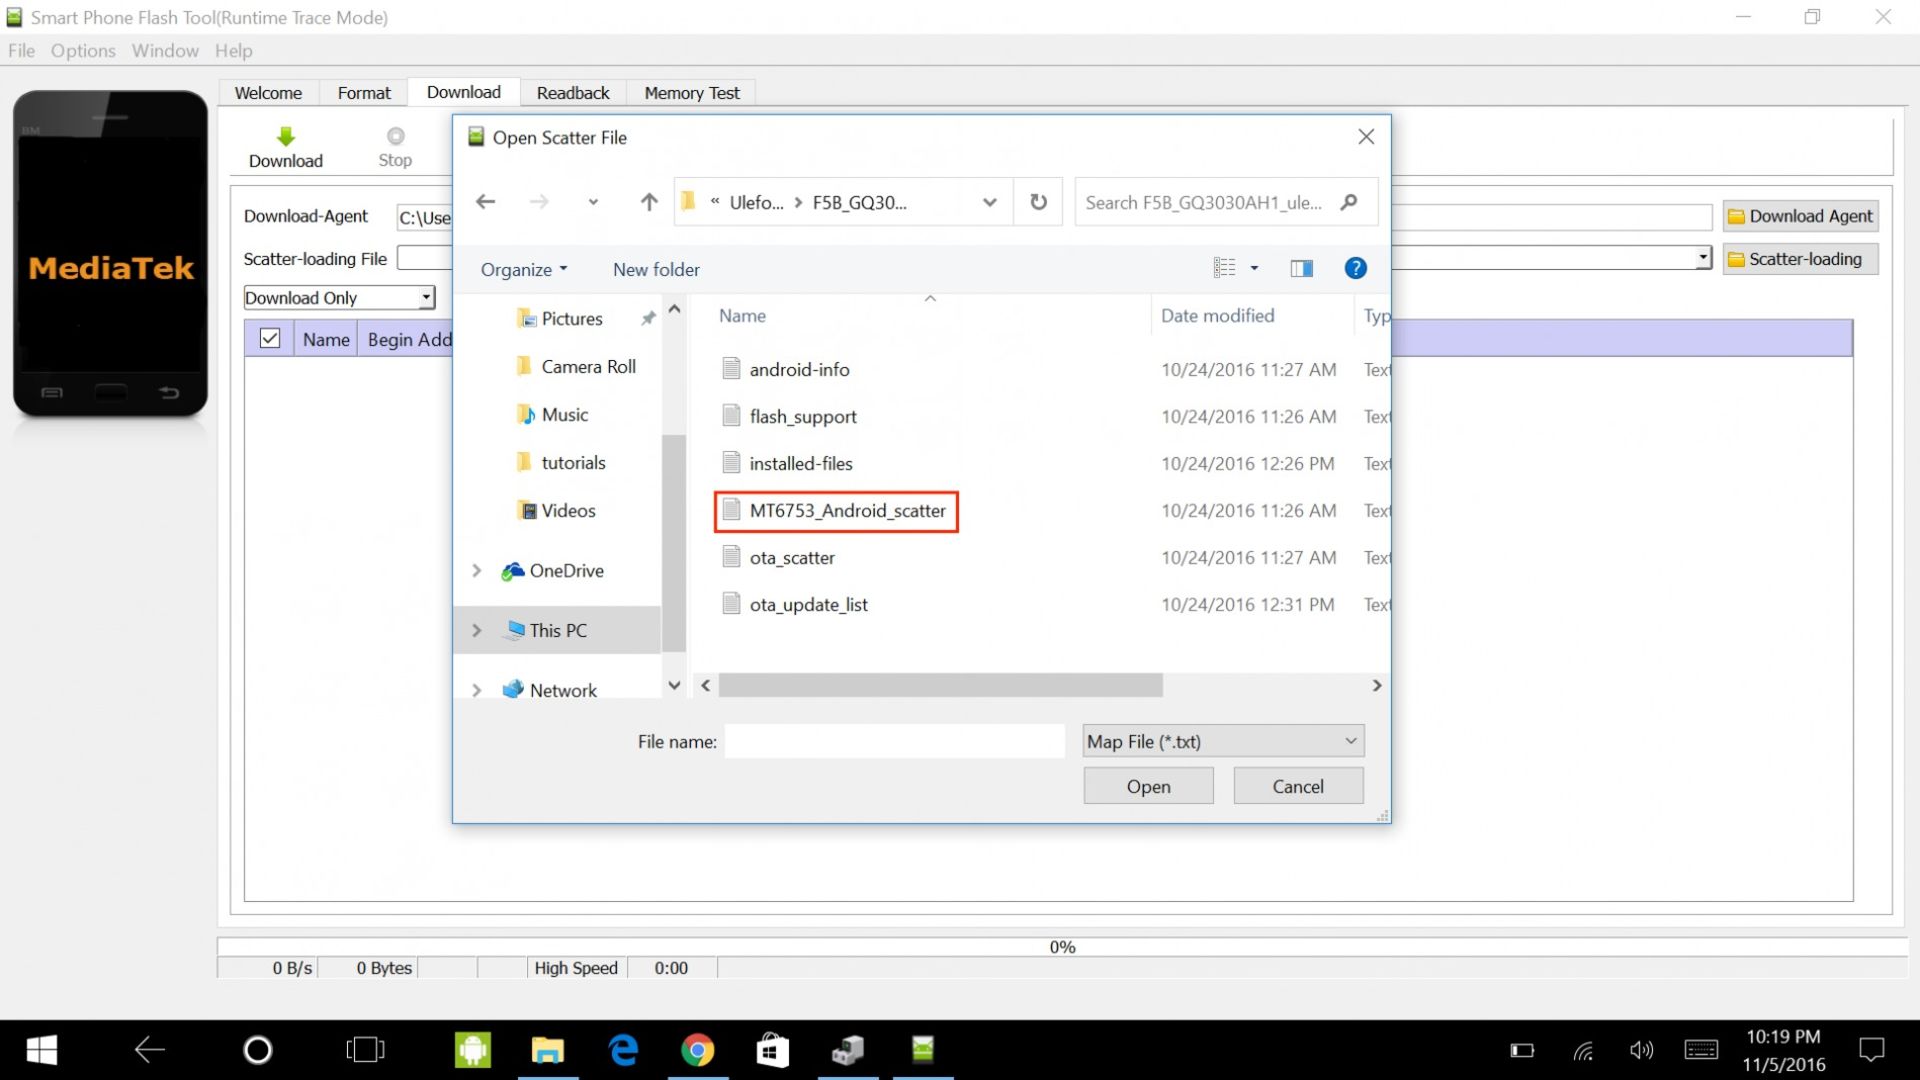Open Task View on taskbar

point(365,1050)
